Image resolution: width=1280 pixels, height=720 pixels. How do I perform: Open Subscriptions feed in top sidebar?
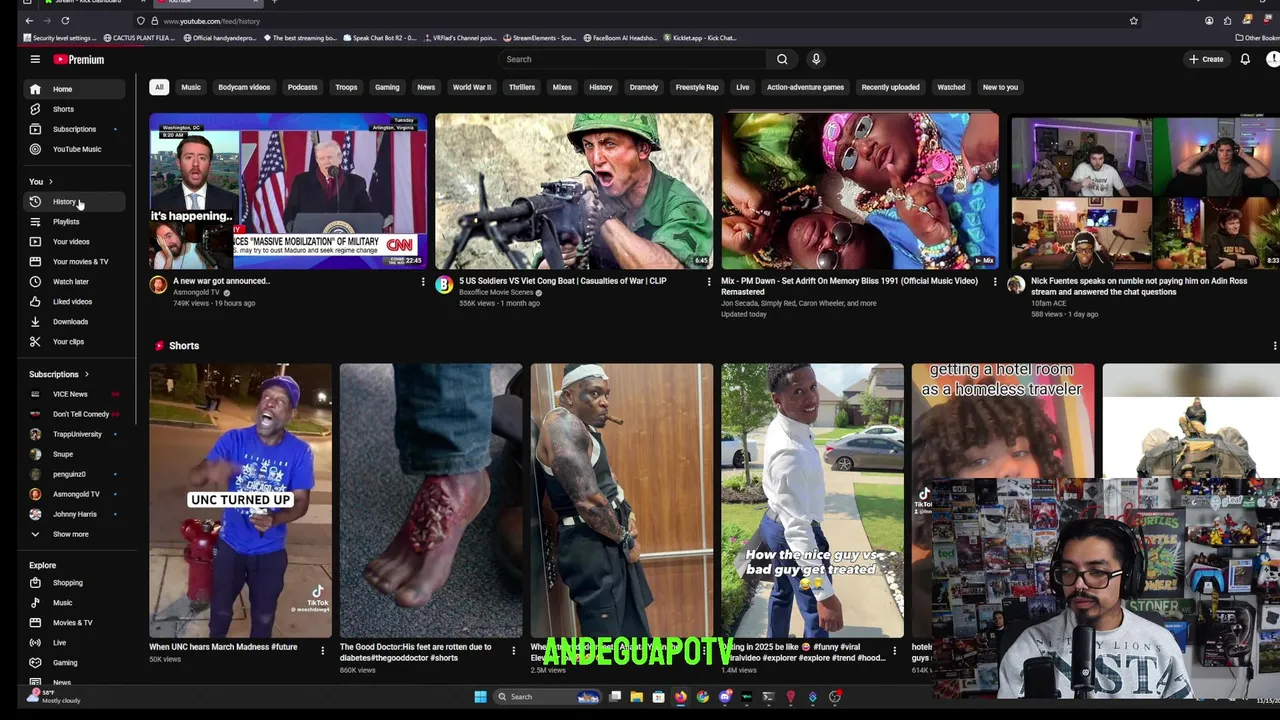[76, 129]
